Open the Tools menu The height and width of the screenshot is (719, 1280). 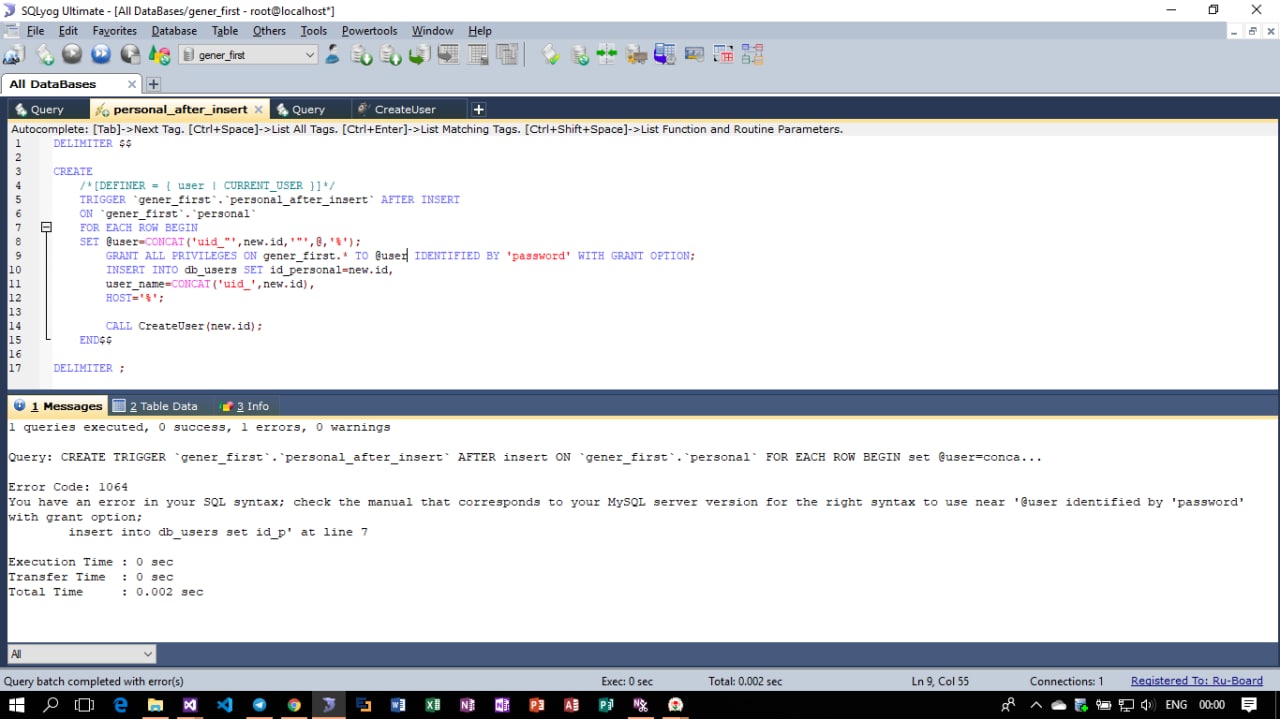click(314, 31)
